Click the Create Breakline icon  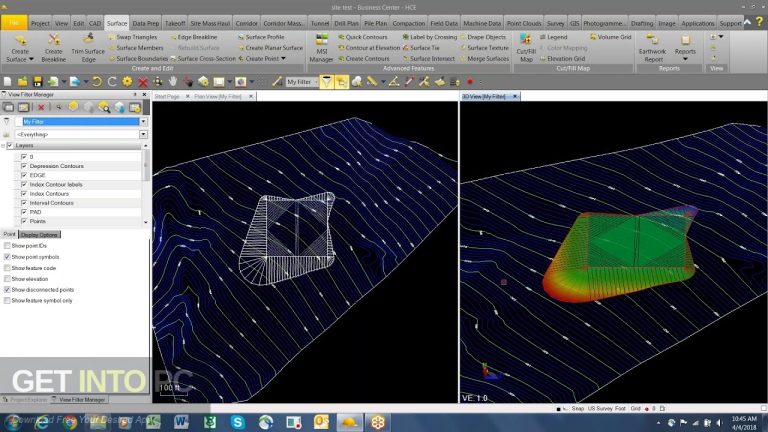[54, 41]
